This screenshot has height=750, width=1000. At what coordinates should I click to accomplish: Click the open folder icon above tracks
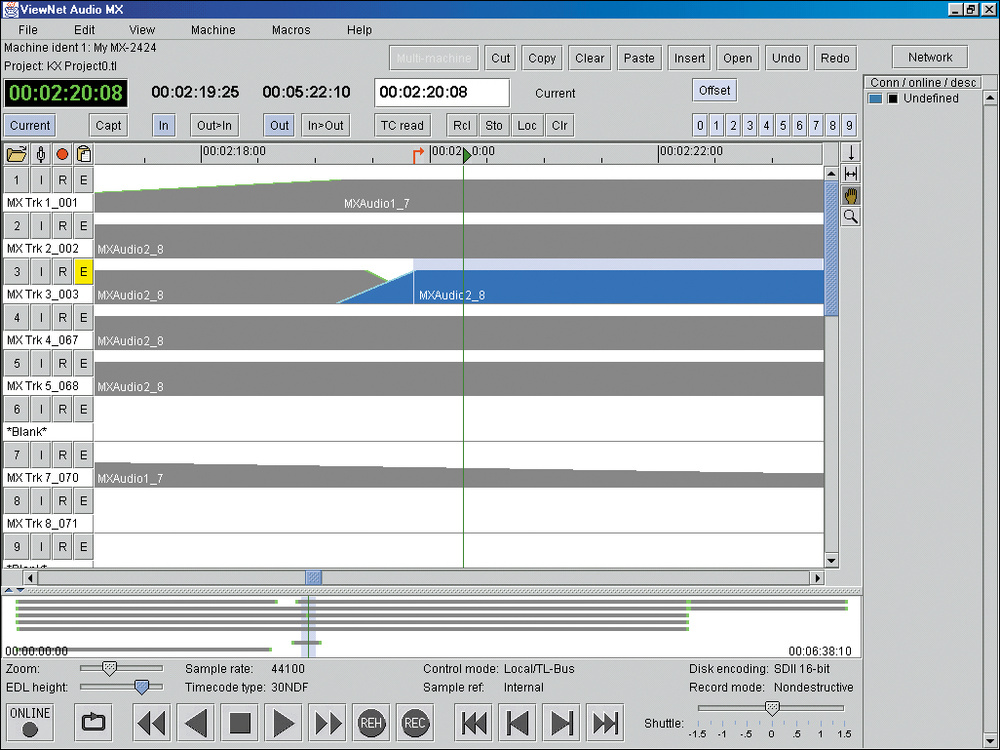(x=16, y=154)
